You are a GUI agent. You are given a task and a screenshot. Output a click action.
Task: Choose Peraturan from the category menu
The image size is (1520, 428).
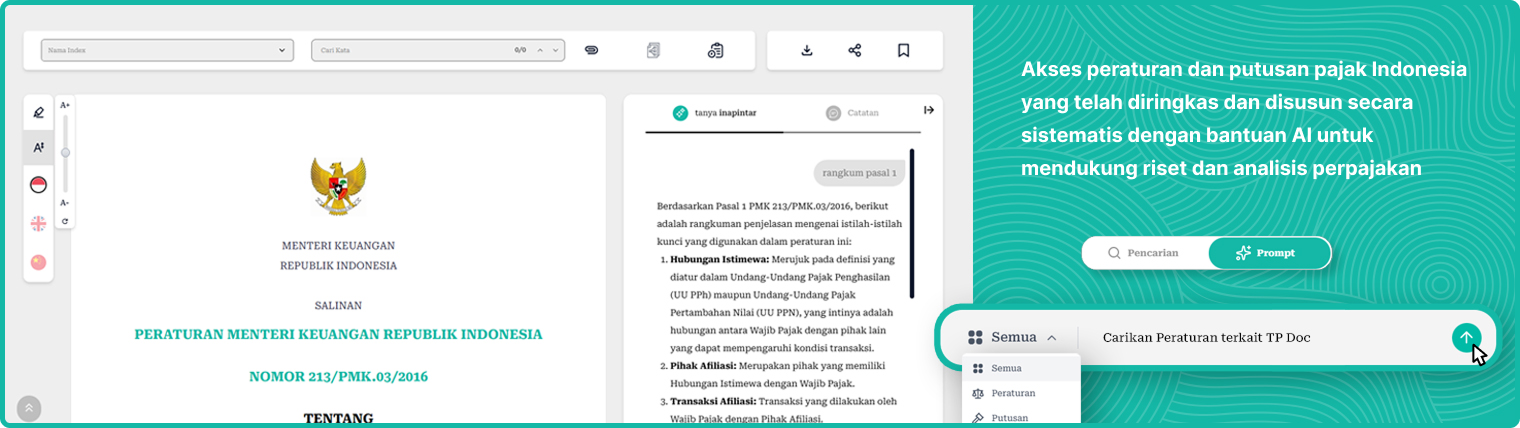1013,393
